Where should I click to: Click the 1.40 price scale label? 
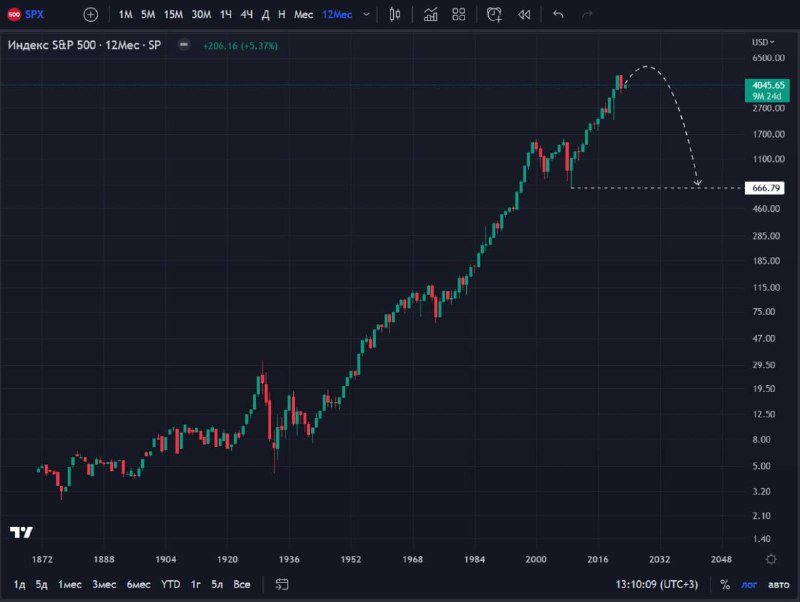click(761, 539)
